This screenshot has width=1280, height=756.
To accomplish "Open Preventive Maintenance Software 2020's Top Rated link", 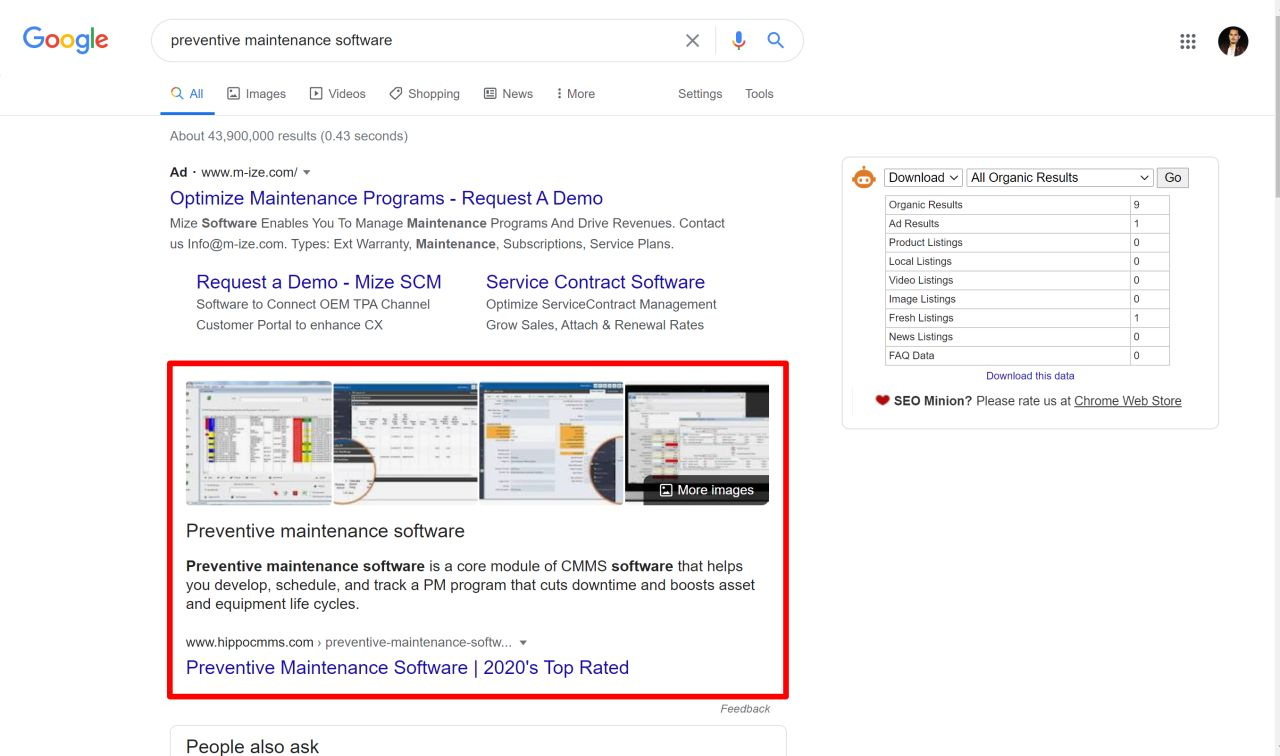I will tap(407, 667).
